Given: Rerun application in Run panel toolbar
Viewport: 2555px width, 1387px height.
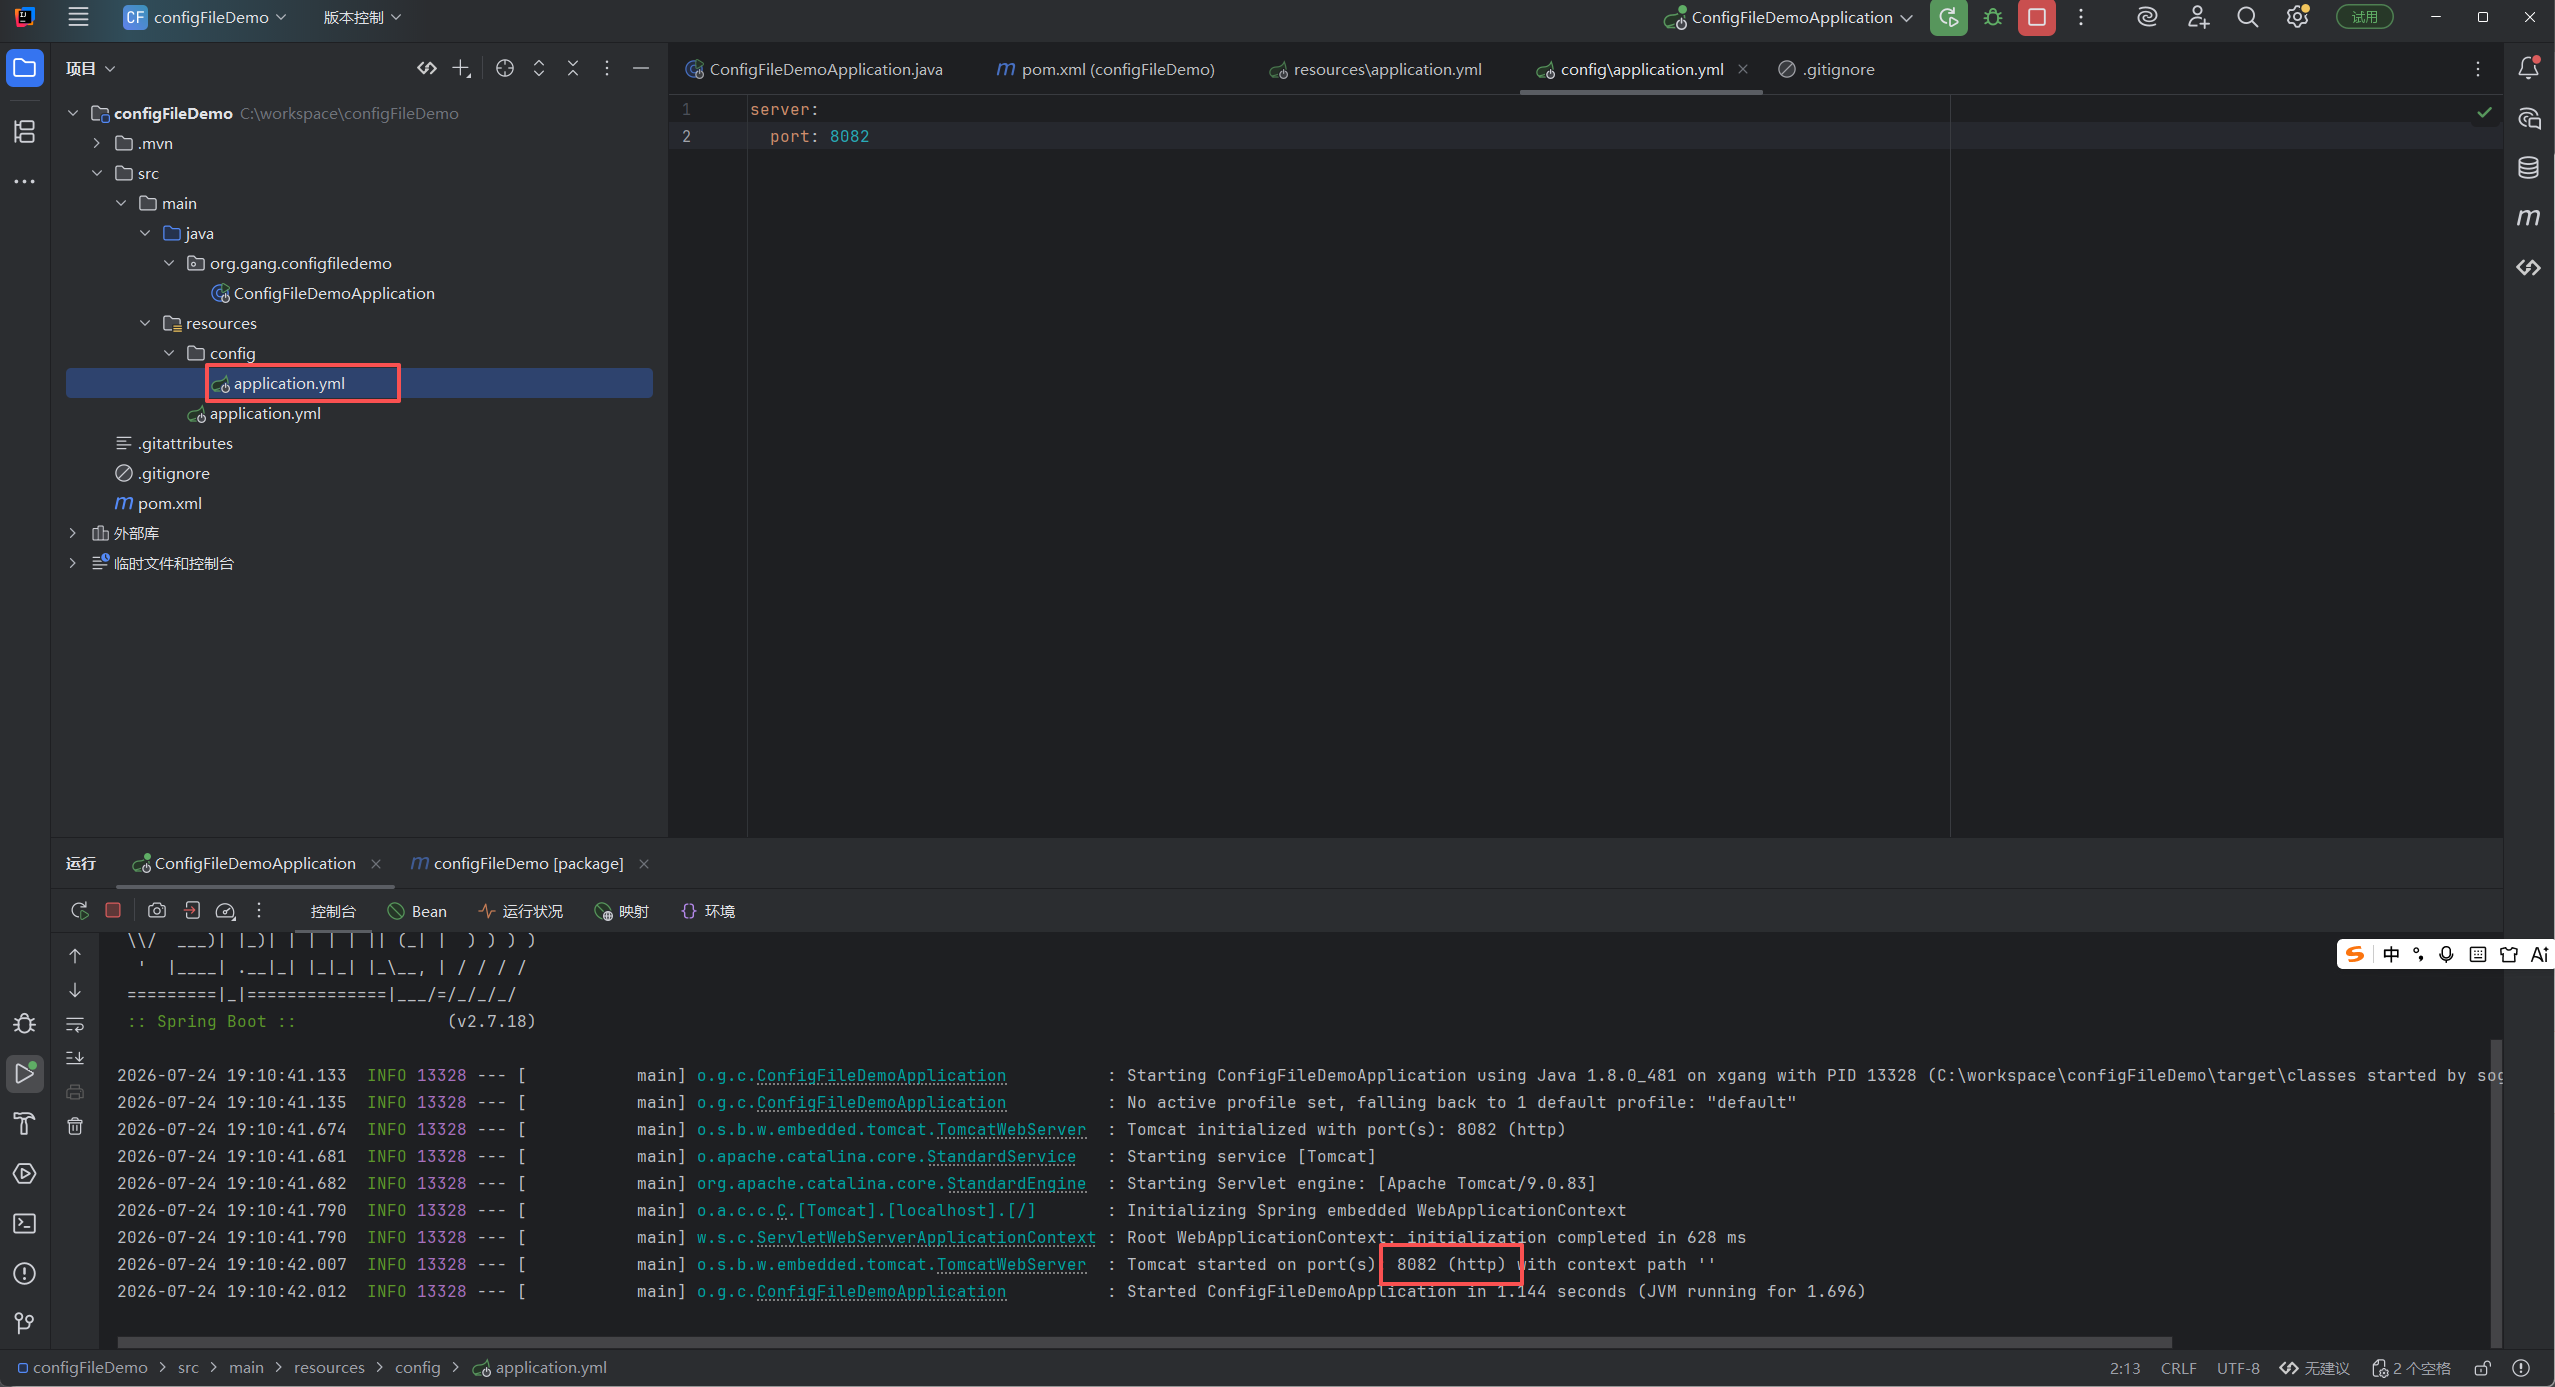Looking at the screenshot, I should click(80, 910).
